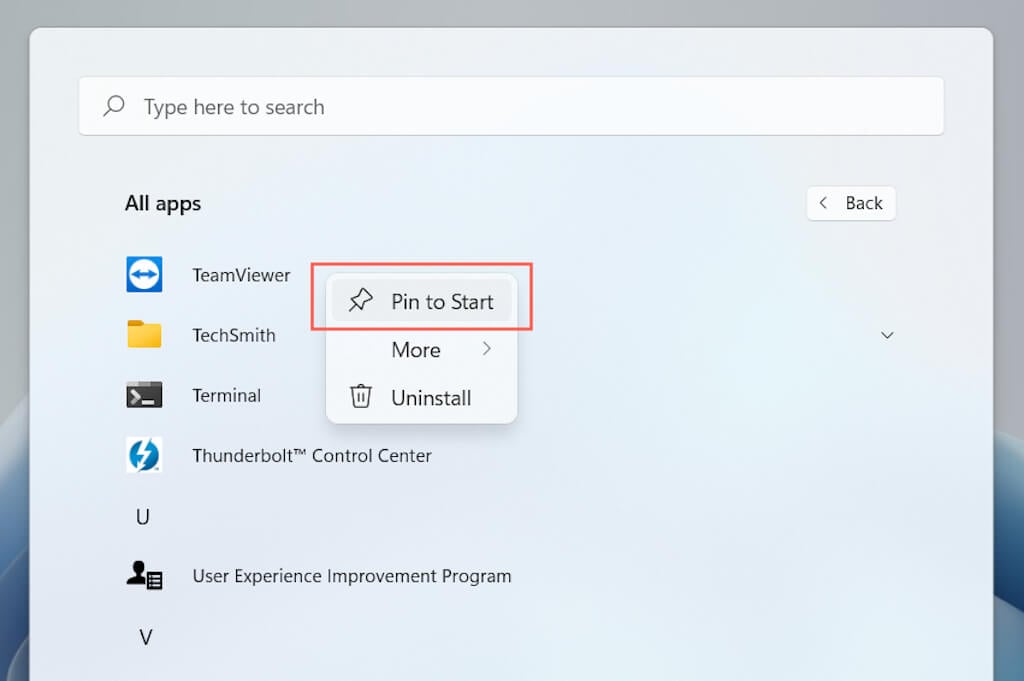Go Back to the pinned apps
The image size is (1024, 681).
851,203
